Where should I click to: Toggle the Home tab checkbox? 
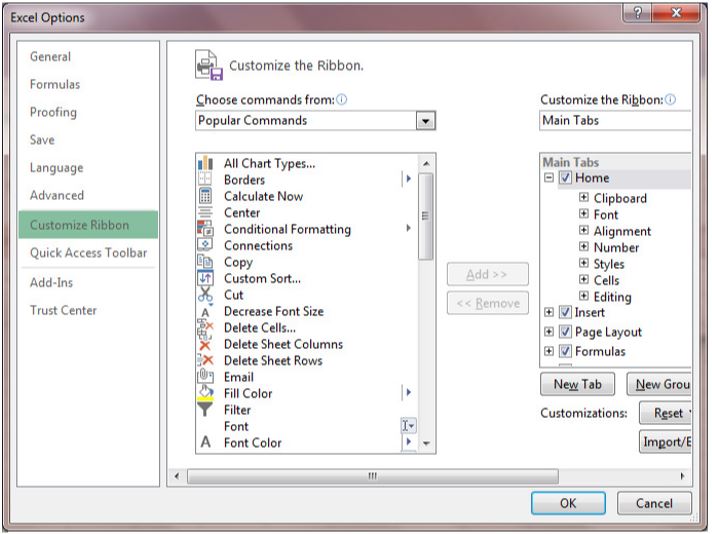[x=565, y=178]
